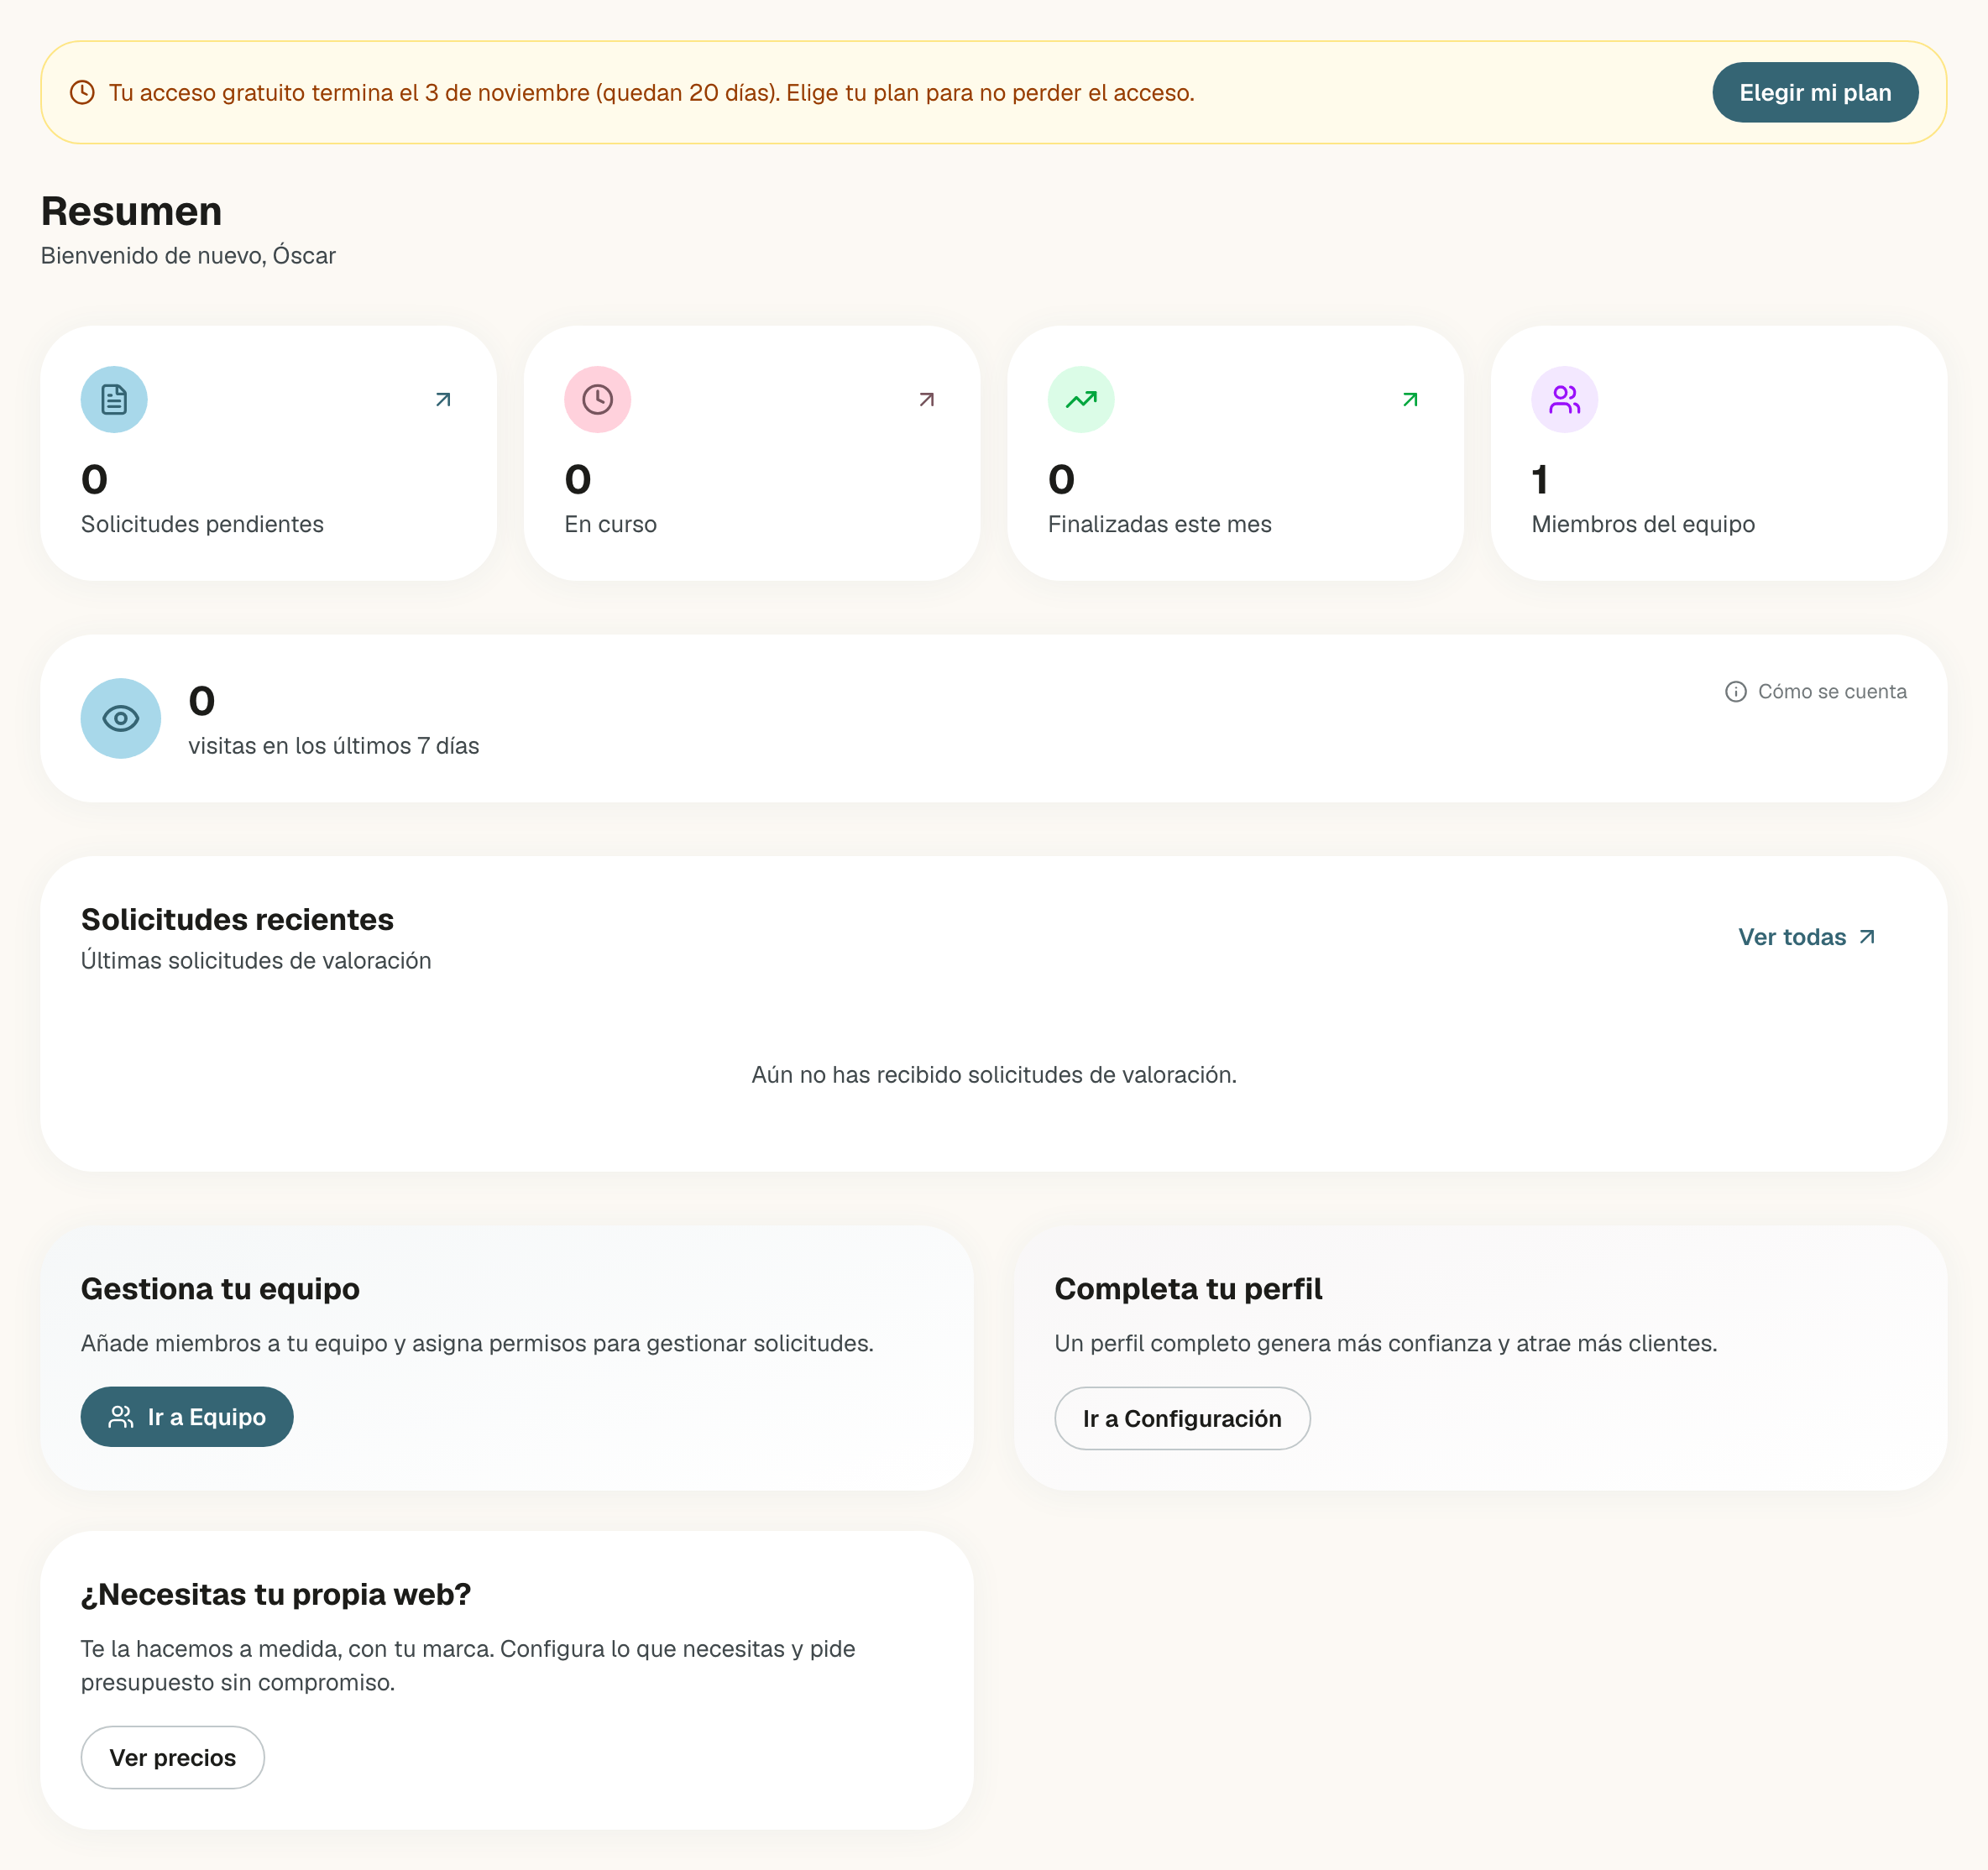
Task: Click the 'Ver todas' link
Action: click(x=1806, y=937)
